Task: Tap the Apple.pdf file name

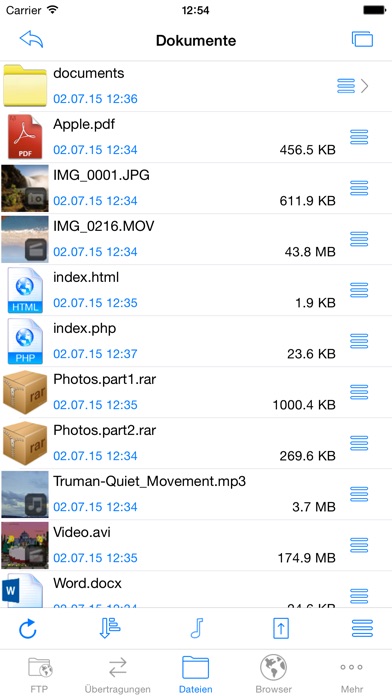Action: [x=84, y=124]
